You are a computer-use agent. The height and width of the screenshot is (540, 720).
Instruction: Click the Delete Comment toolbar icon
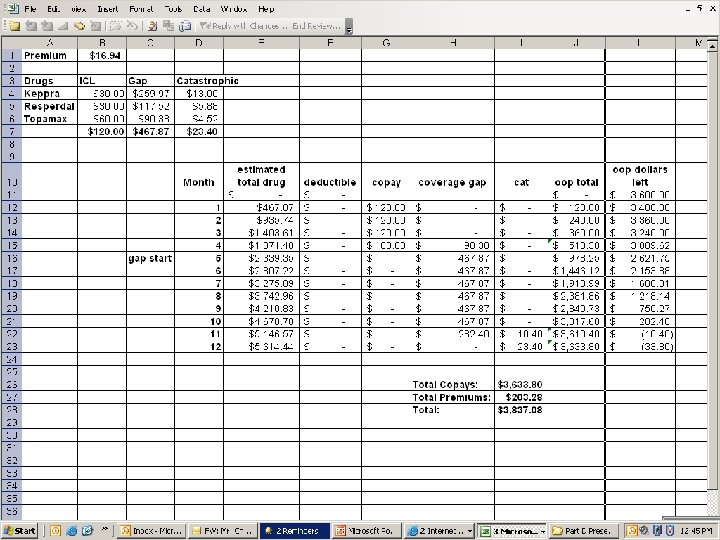pos(96,26)
